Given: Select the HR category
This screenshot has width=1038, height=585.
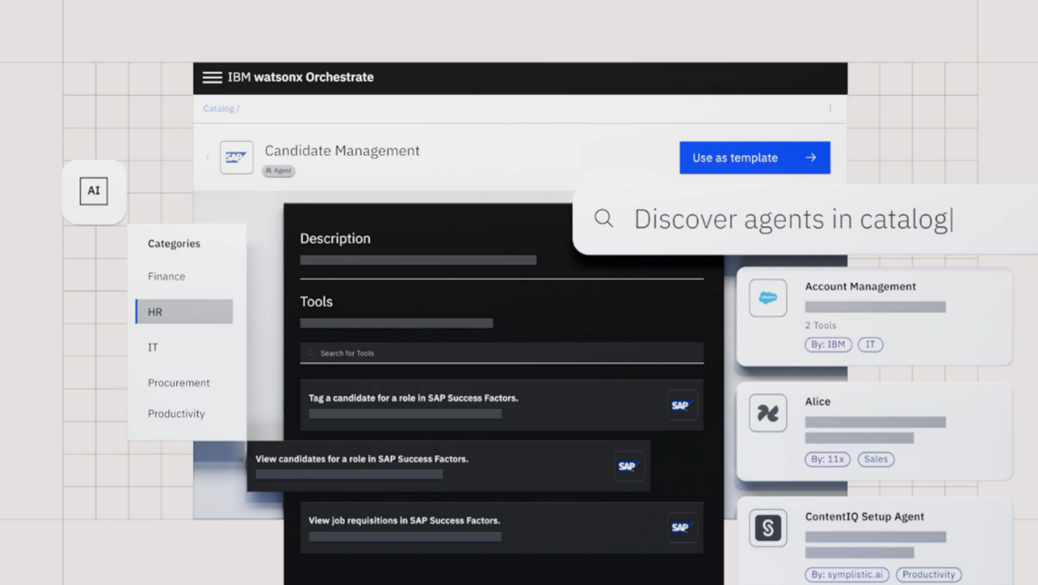Looking at the screenshot, I should [x=184, y=312].
